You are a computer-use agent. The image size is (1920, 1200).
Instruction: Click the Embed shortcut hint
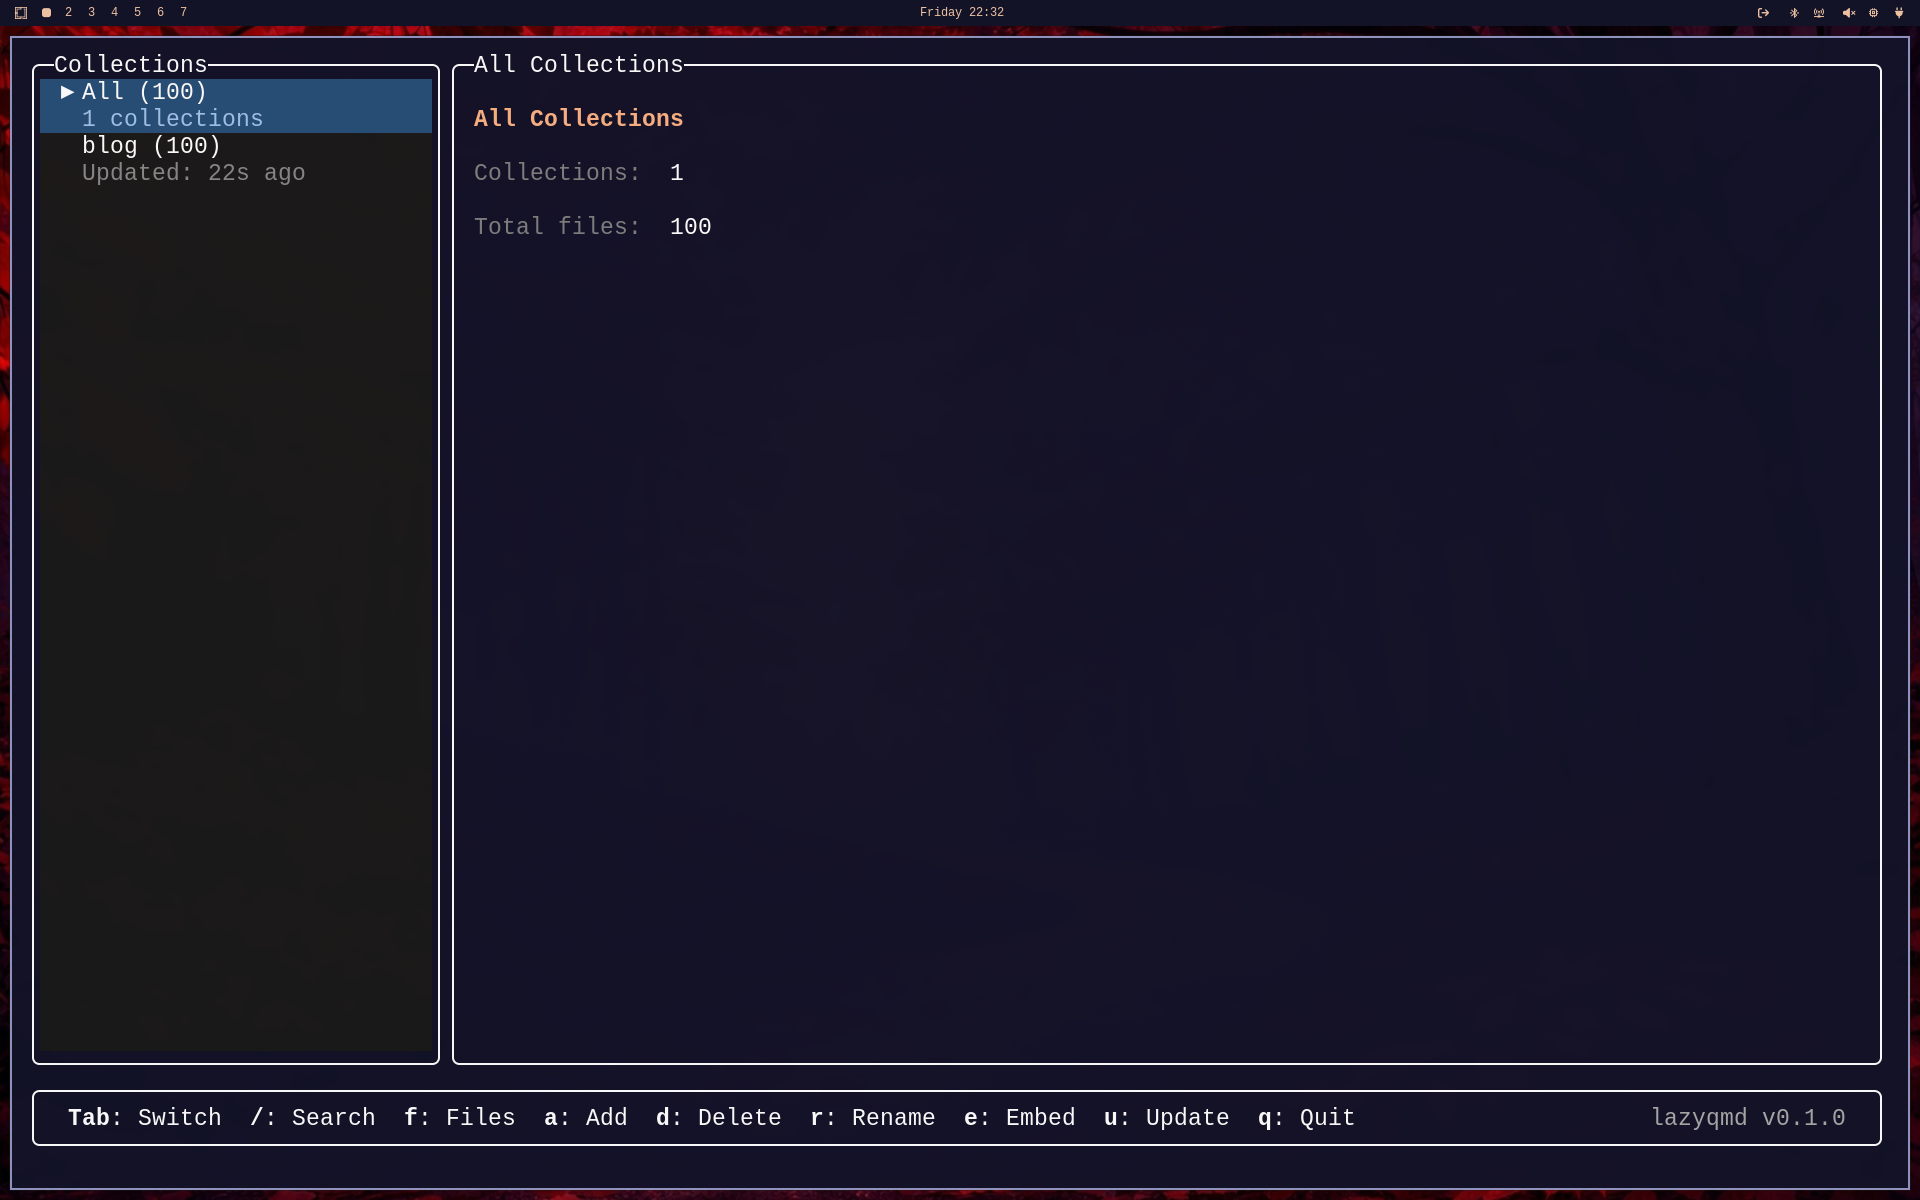click(1019, 1118)
